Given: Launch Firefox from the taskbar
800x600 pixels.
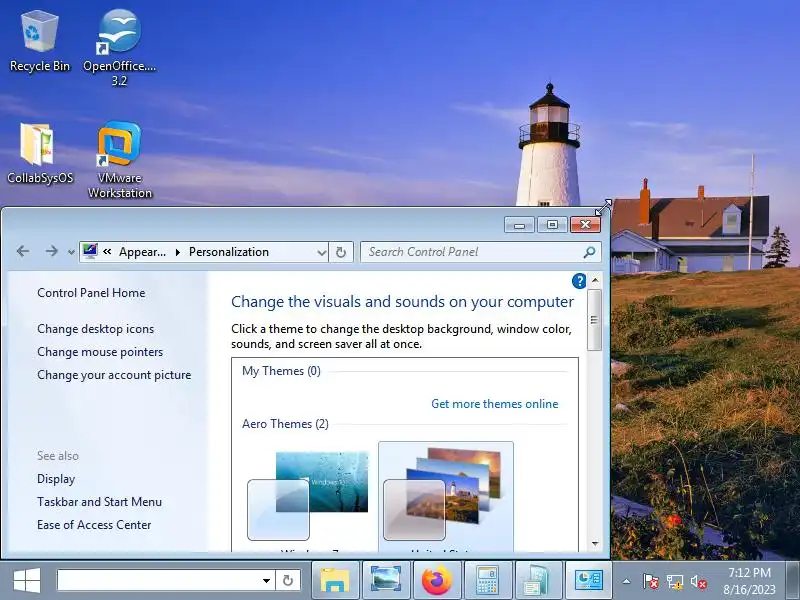Looking at the screenshot, I should coord(437,581).
